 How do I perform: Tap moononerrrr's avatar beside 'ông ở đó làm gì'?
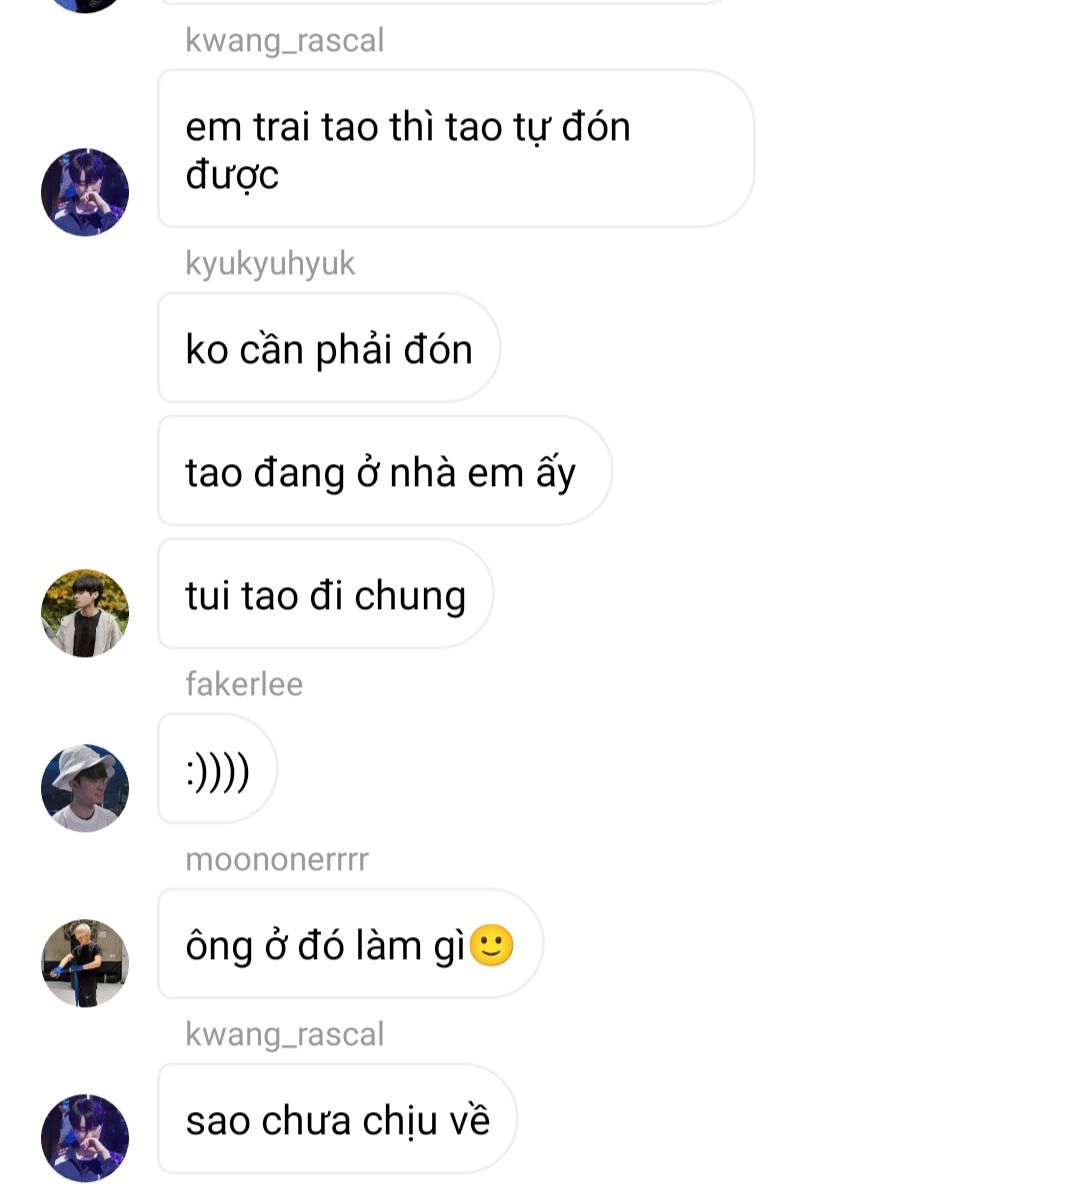(x=85, y=963)
